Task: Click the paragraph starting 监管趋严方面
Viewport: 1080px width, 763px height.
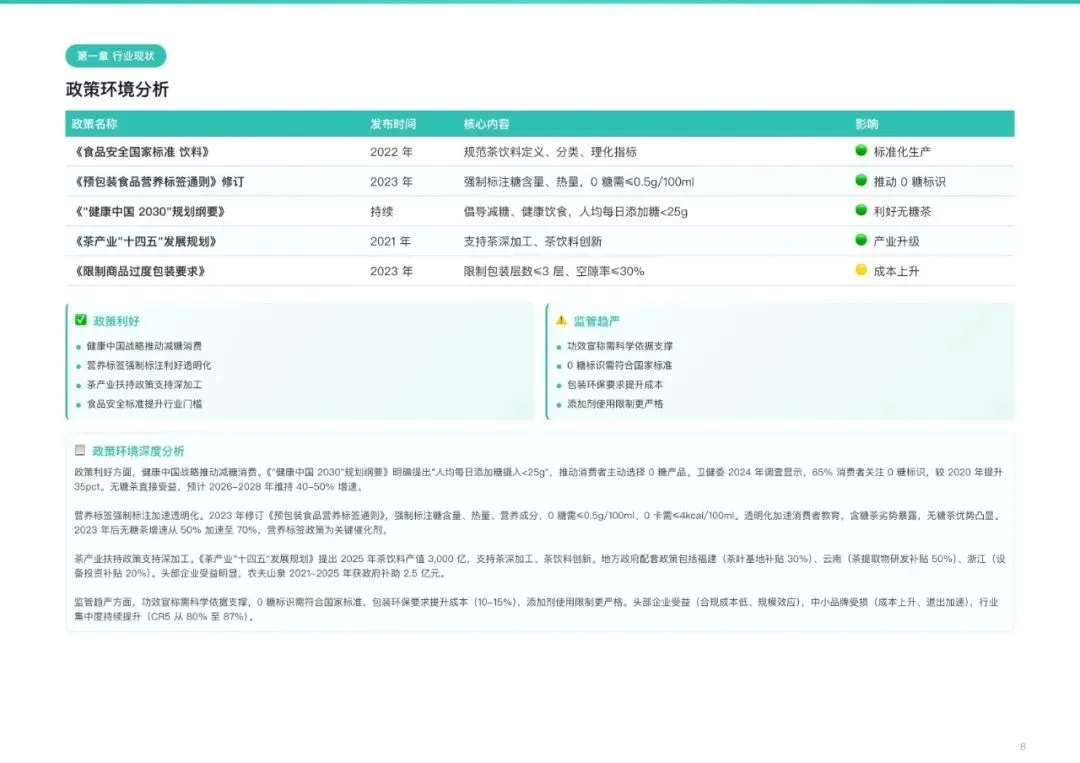Action: (536, 609)
